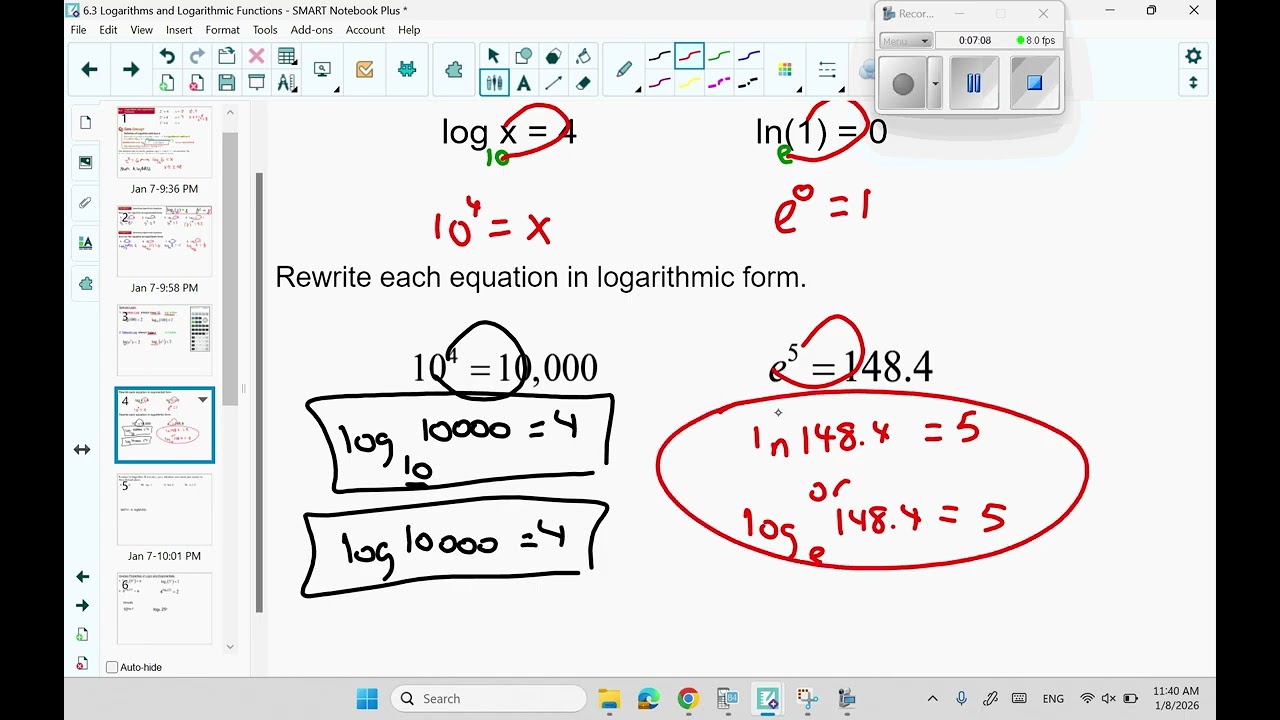Select the Fill paint bucket tool
Viewport: 1280px width, 720px height.
click(583, 56)
